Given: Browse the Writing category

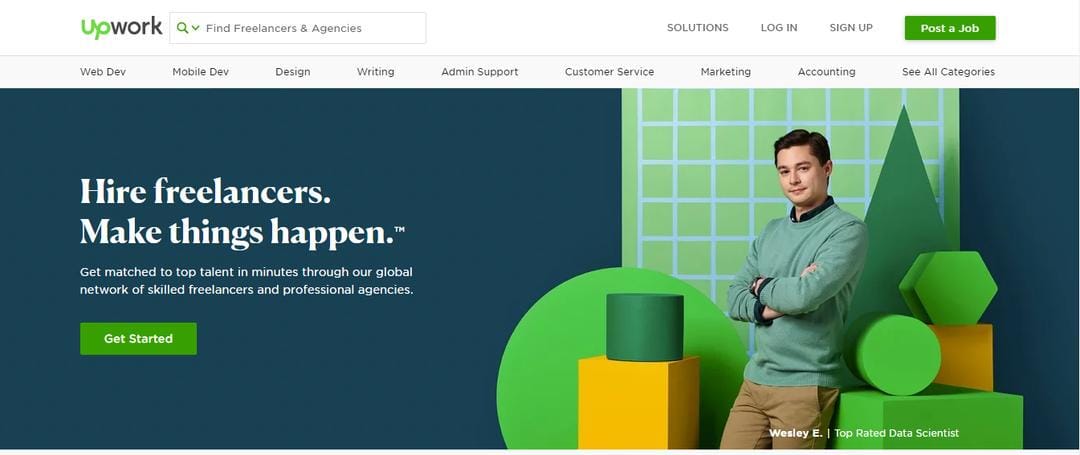Looking at the screenshot, I should [x=375, y=72].
